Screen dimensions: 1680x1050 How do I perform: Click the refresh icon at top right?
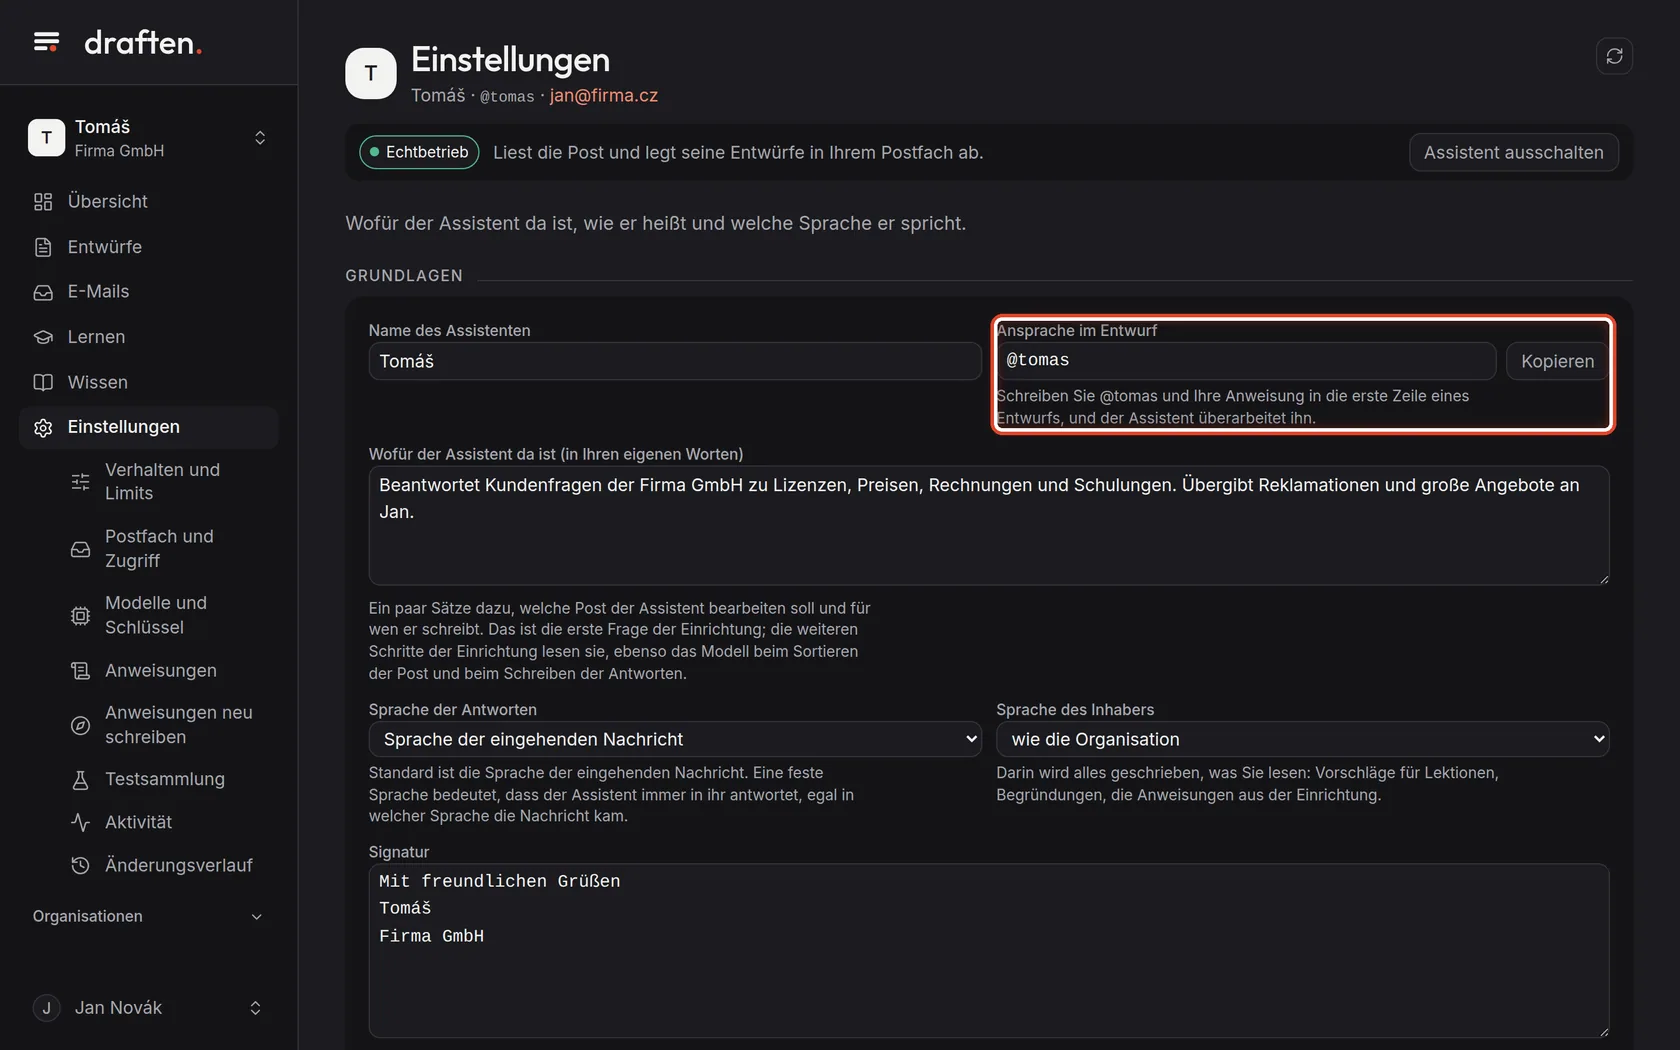click(1614, 56)
